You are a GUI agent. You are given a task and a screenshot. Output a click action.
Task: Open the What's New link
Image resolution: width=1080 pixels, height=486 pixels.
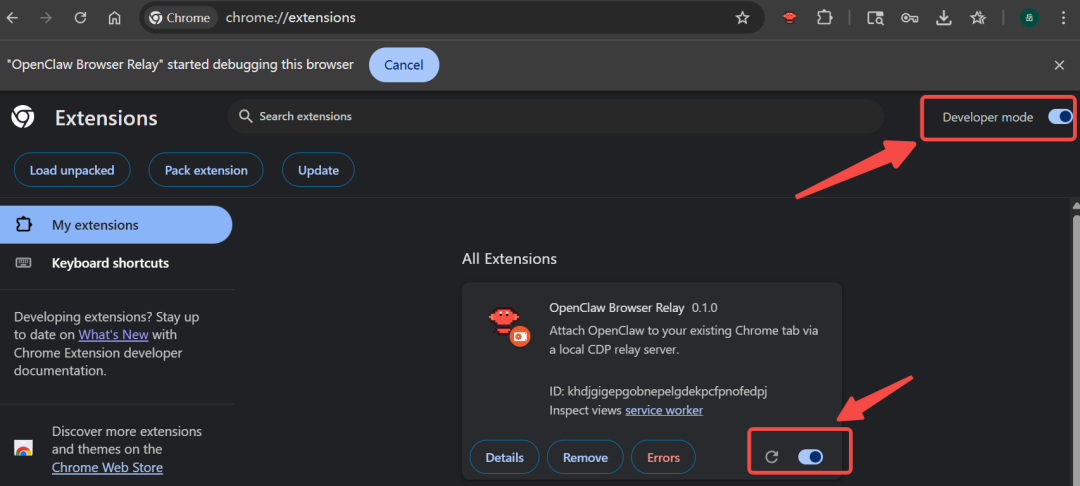[114, 335]
